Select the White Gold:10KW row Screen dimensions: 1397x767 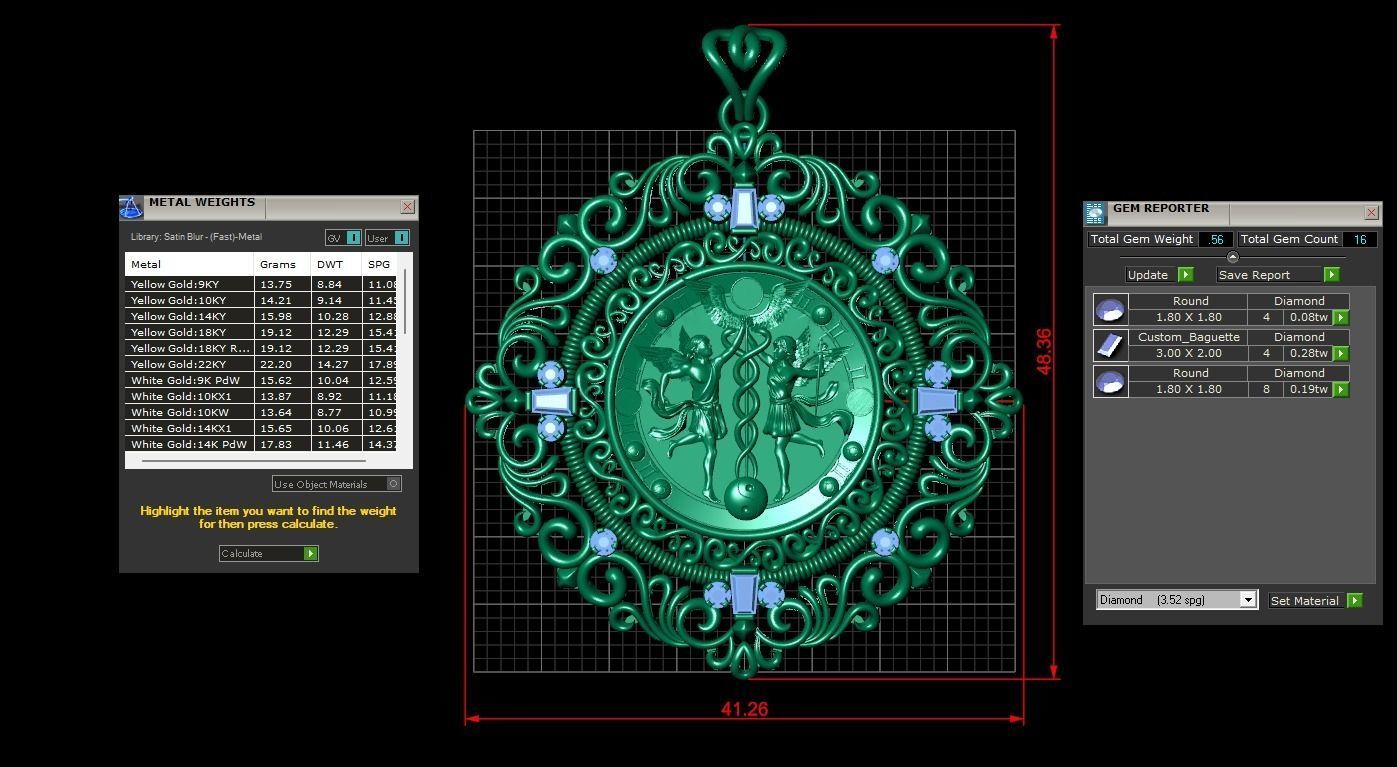[262, 412]
